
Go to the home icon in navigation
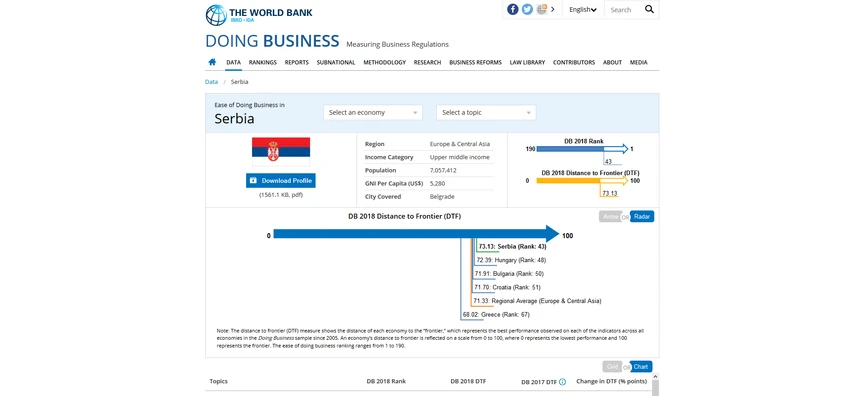(212, 62)
